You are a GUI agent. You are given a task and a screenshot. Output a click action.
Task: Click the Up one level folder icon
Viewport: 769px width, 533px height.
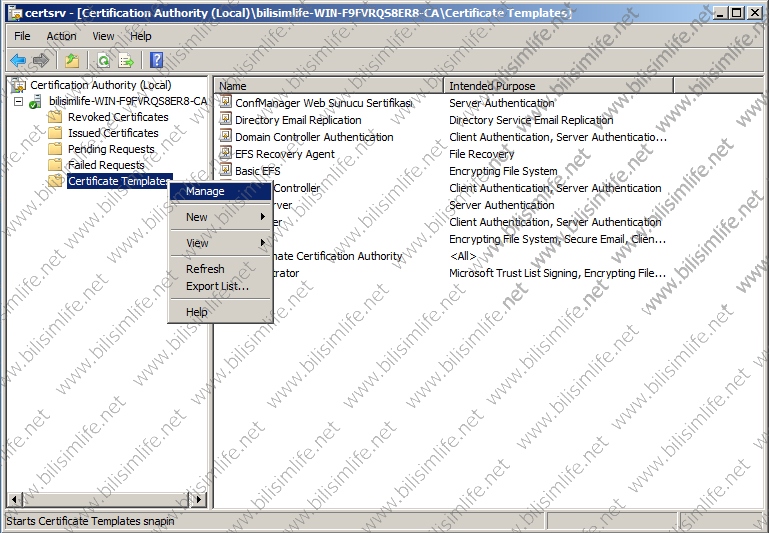(72, 61)
